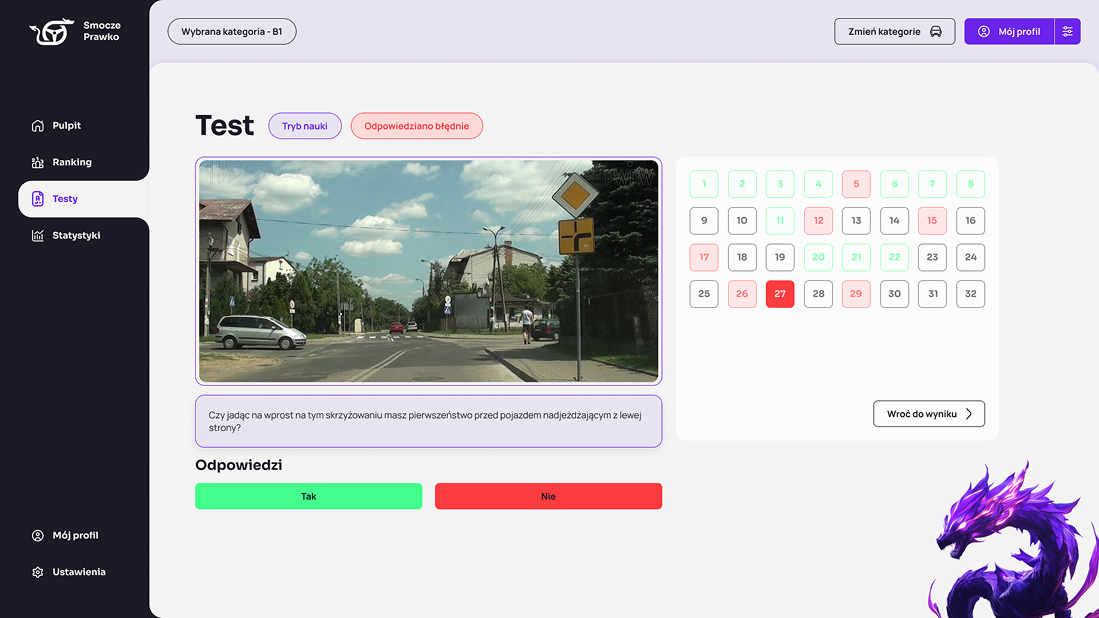Click the Statystyki chart icon
1099x618 pixels.
point(38,236)
